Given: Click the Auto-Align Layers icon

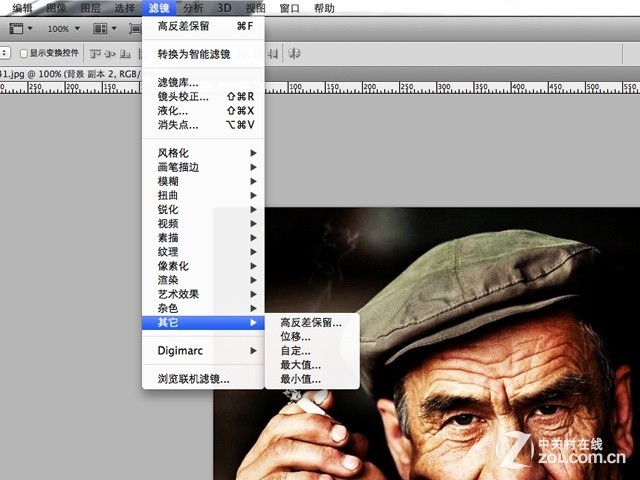Looking at the screenshot, I should (x=294, y=53).
